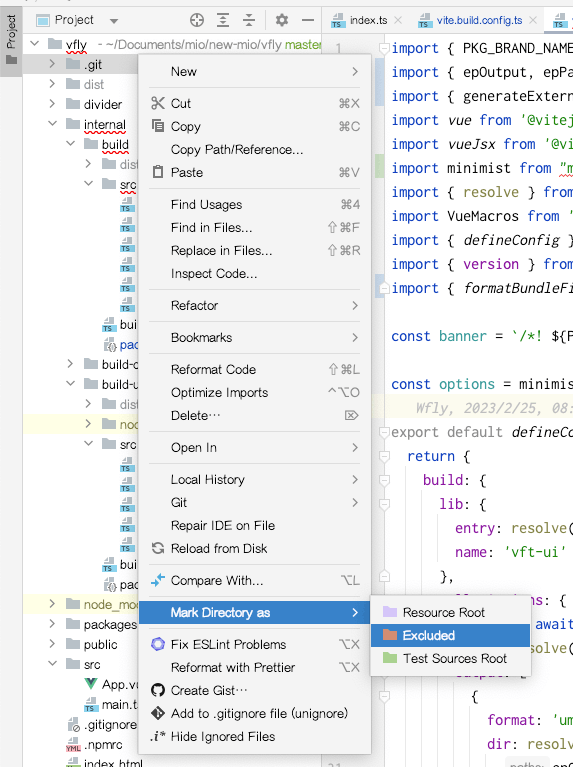Open Project panel settings gear
This screenshot has width=573, height=767.
pos(282,20)
